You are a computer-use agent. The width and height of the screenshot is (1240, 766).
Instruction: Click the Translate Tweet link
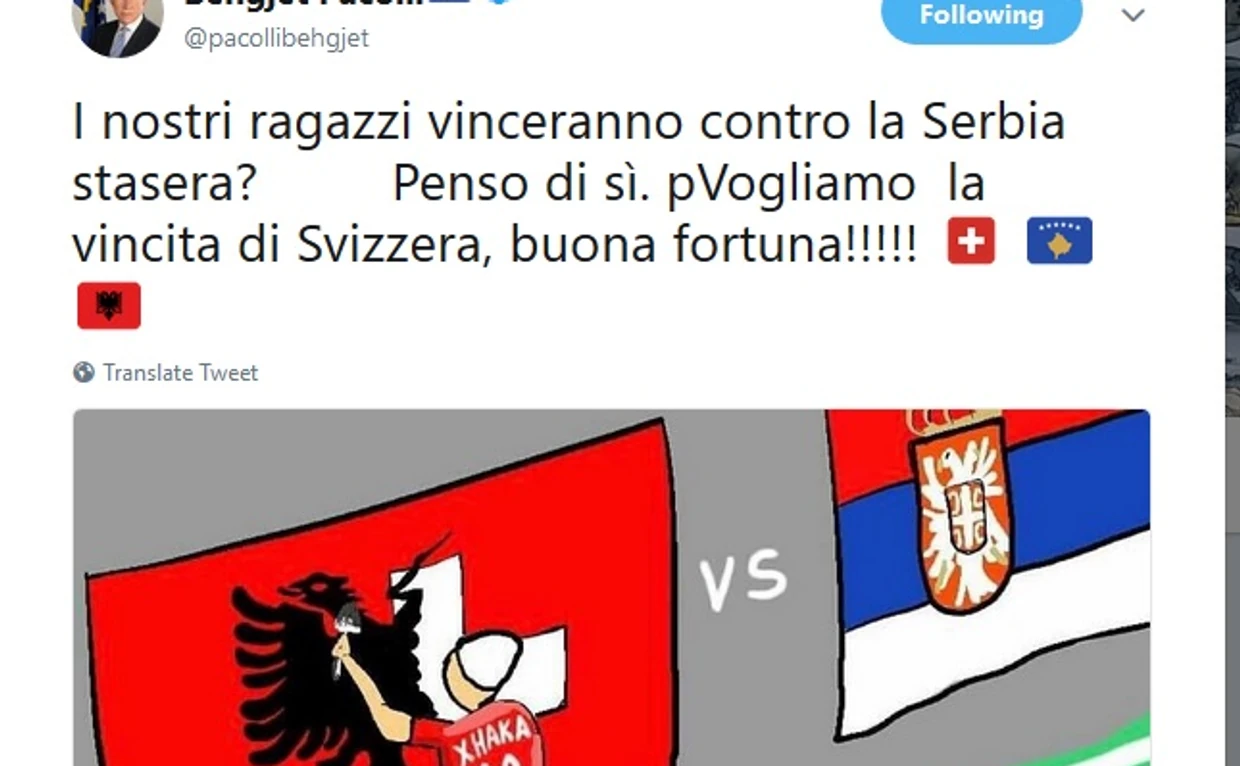[x=180, y=373]
